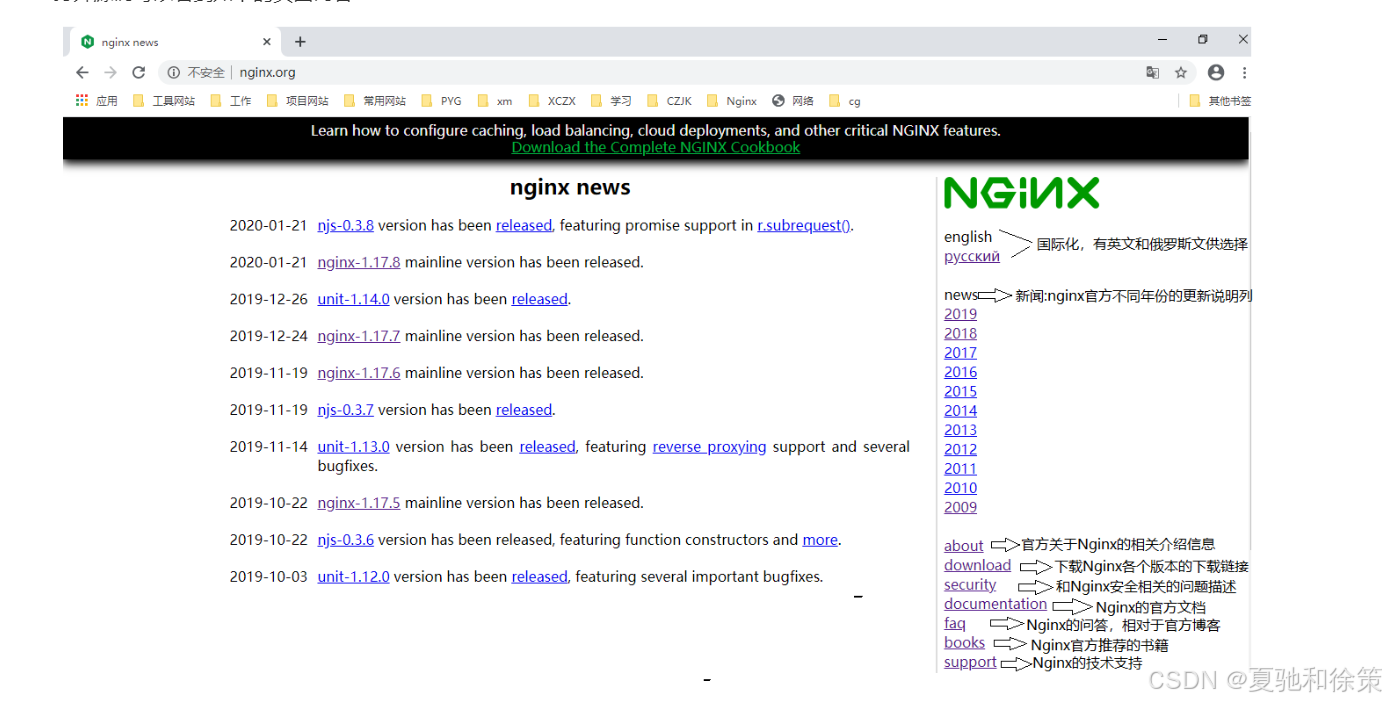The width and height of the screenshot is (1386, 703).
Task: Open the unit-1.13.0 link
Action: 353,448
